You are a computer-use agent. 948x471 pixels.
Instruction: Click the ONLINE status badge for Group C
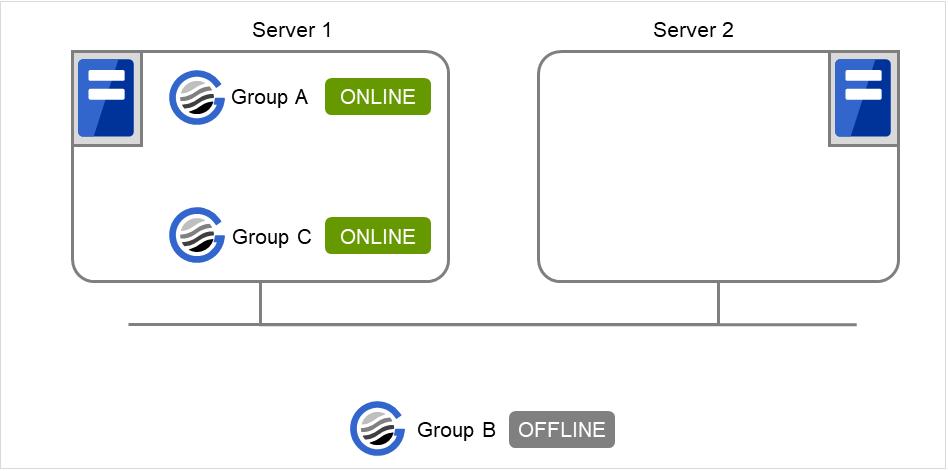click(x=378, y=236)
